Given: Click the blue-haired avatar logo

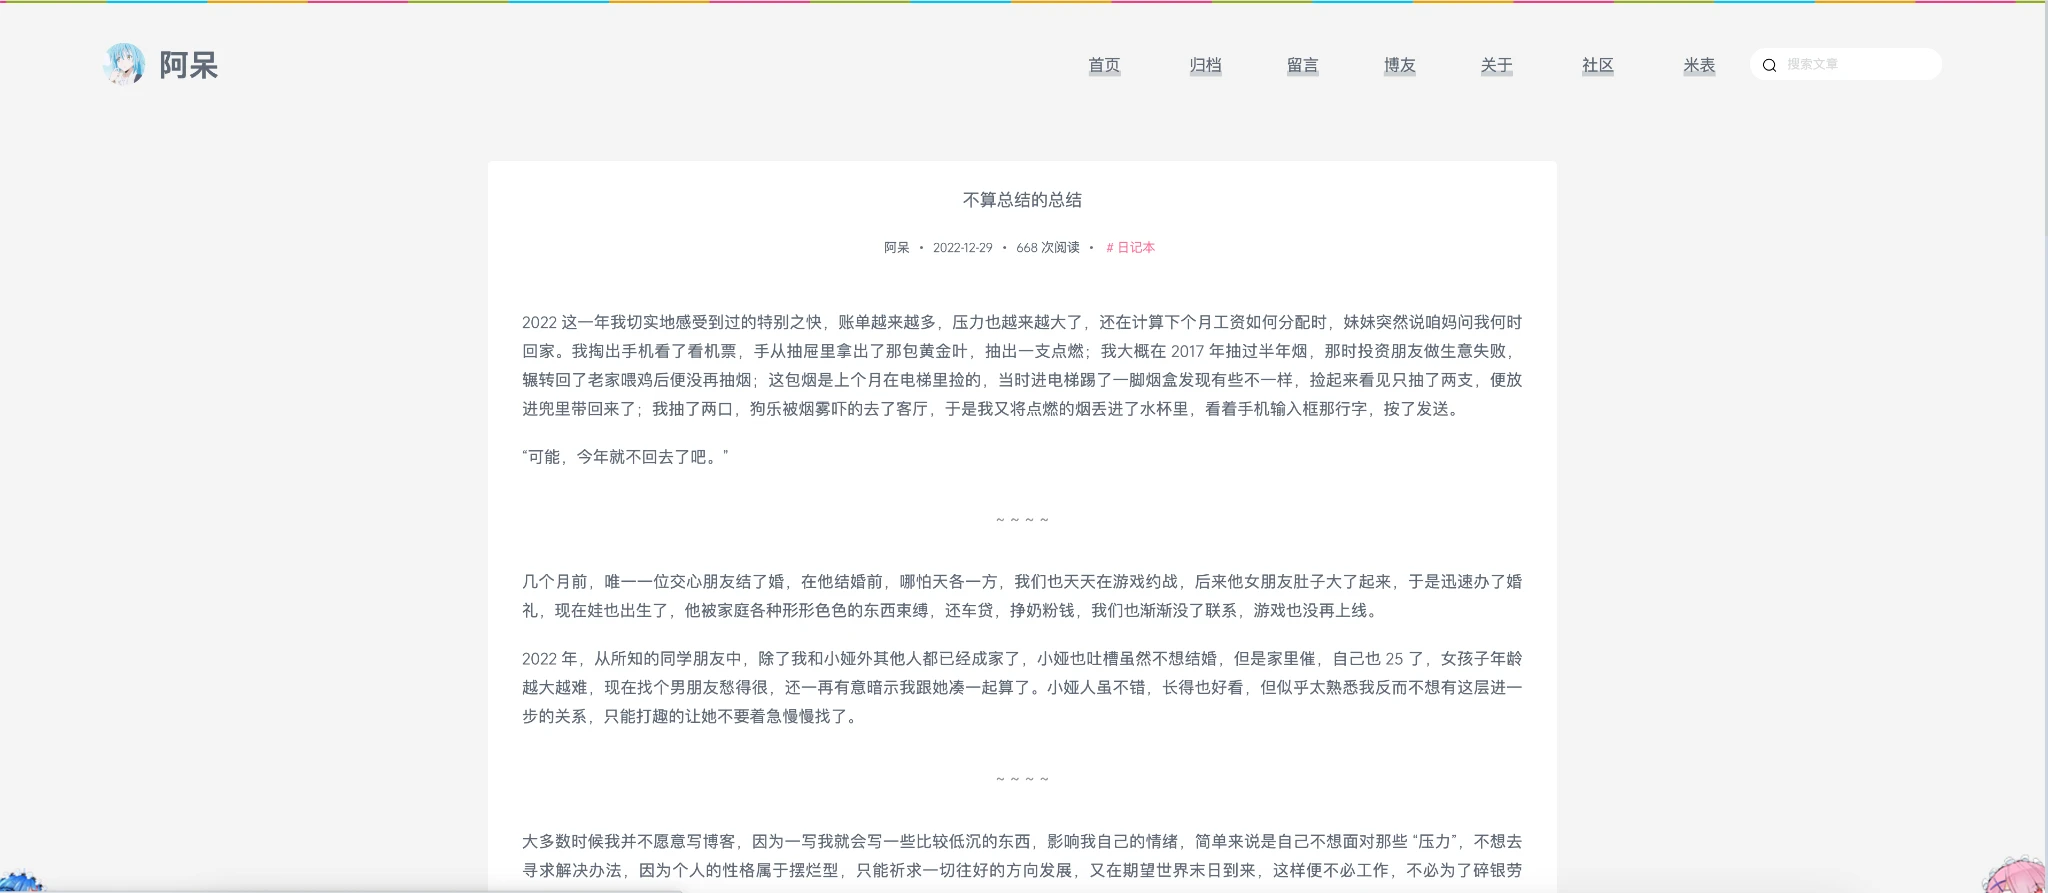Looking at the screenshot, I should point(124,64).
